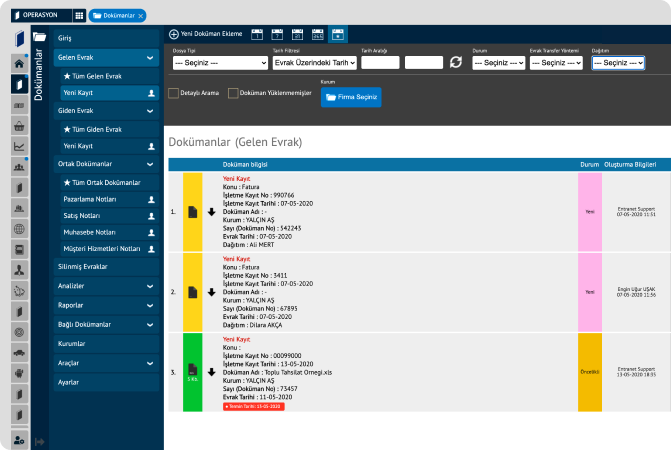The image size is (671, 450).
Task: Filter by the yearly calendar icon (365)
Action: tap(318, 34)
